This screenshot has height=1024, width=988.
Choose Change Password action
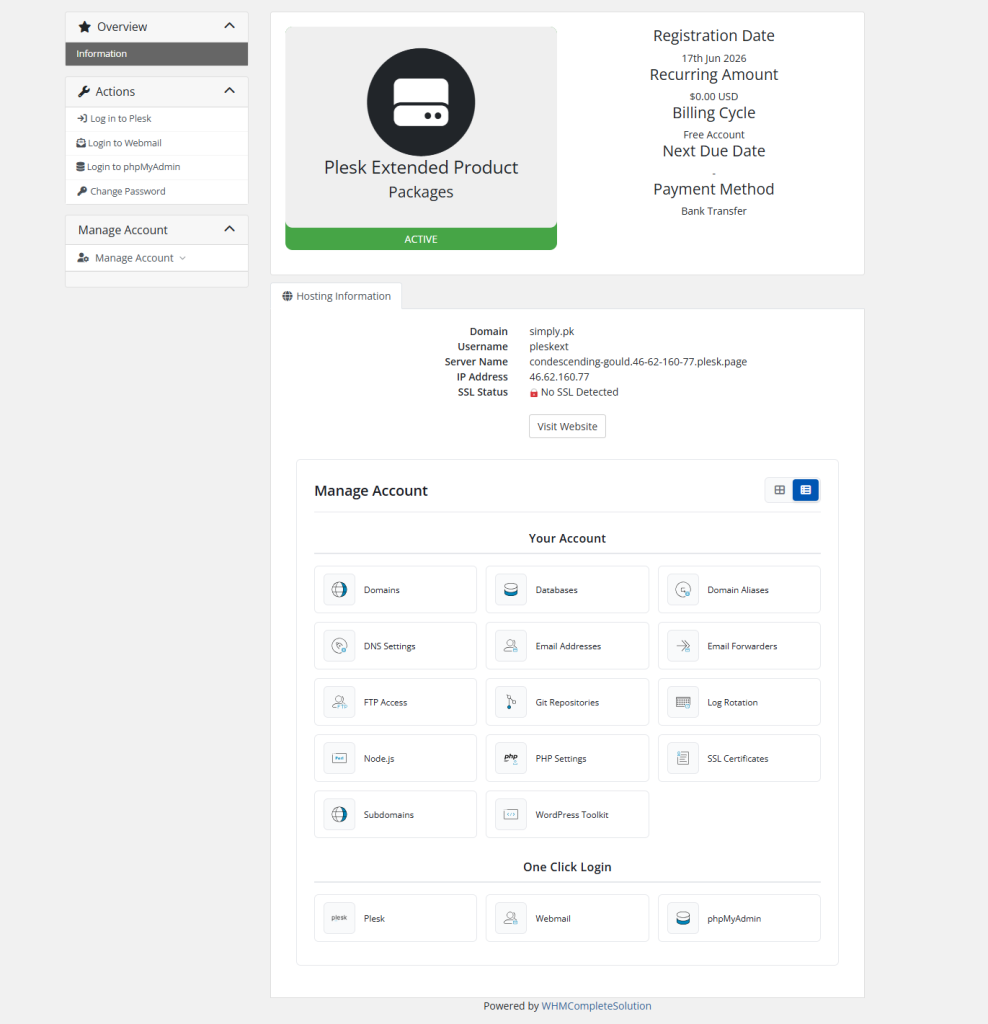[x=157, y=191]
